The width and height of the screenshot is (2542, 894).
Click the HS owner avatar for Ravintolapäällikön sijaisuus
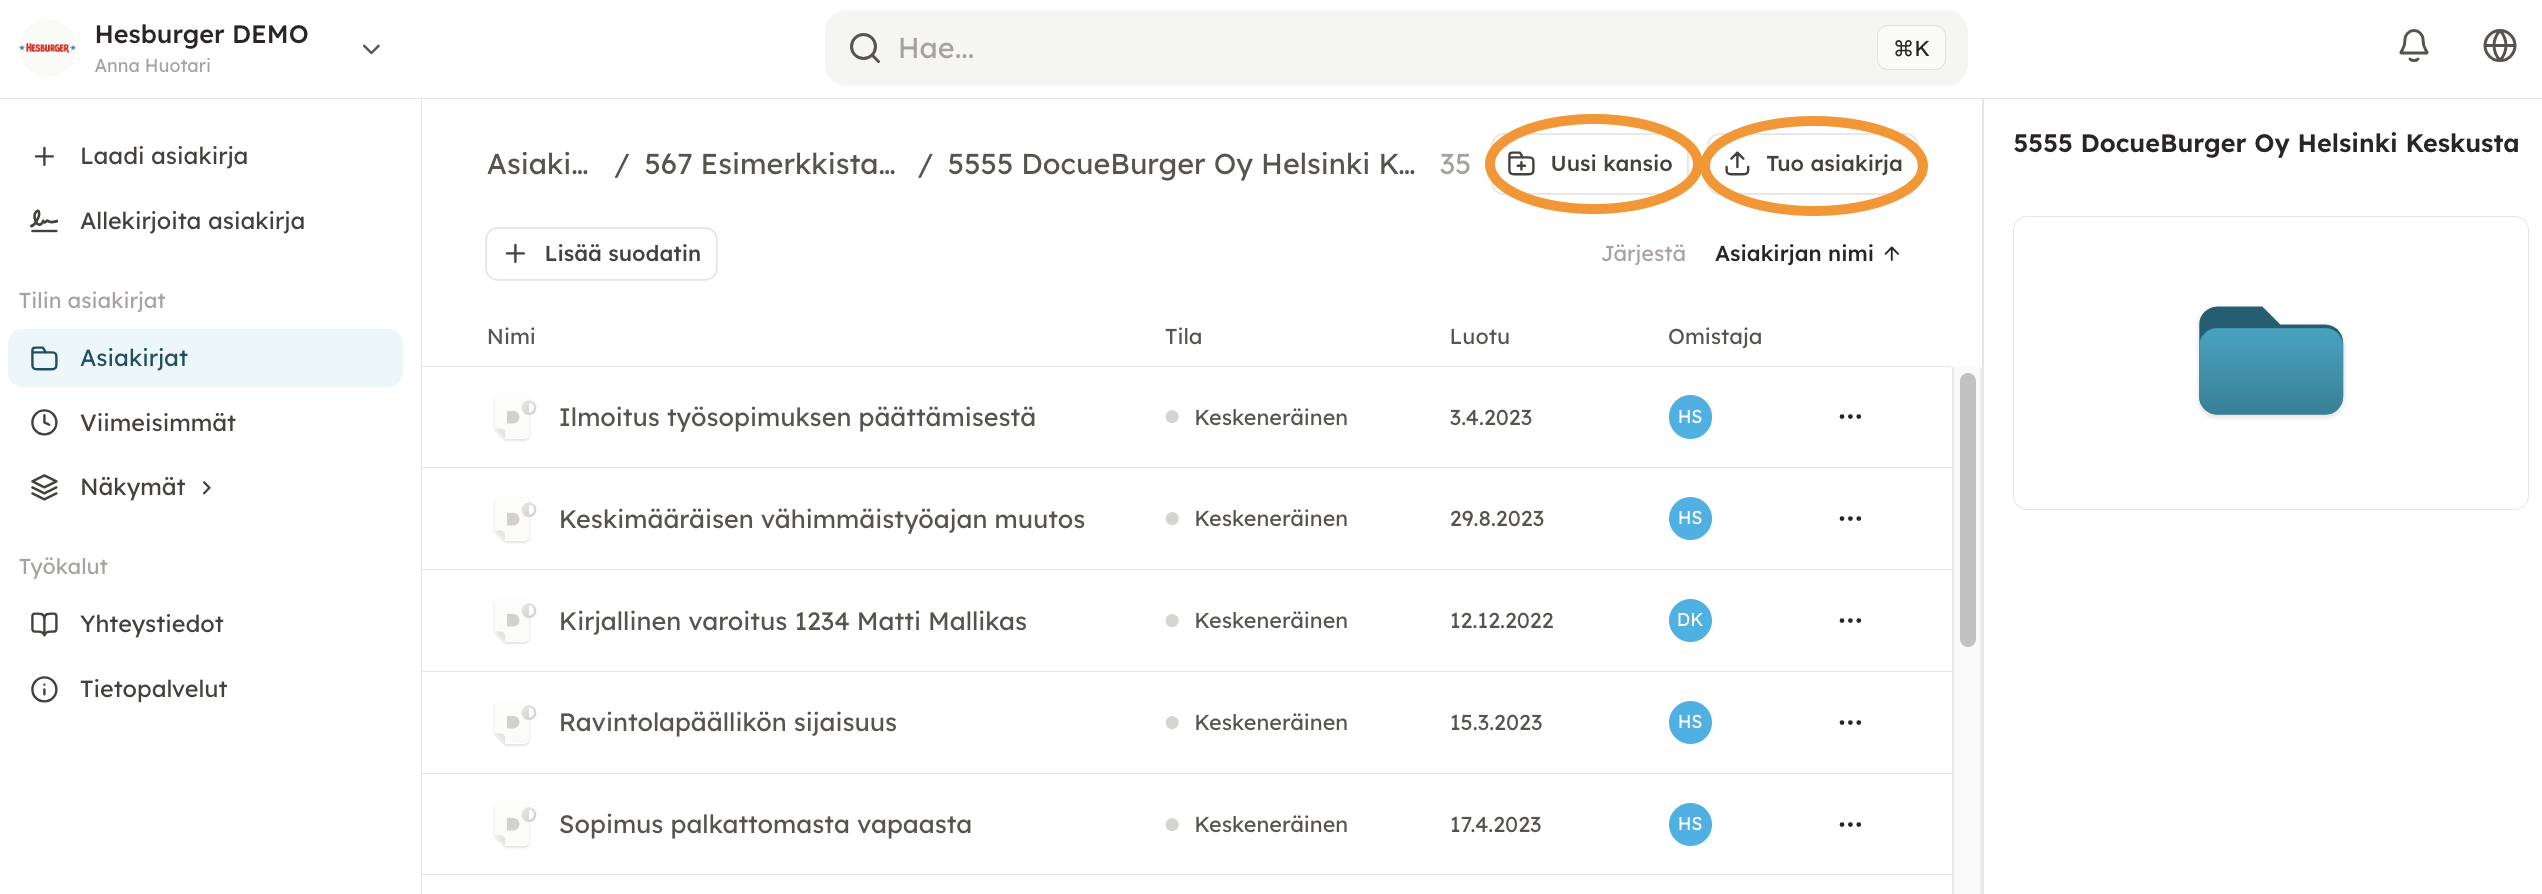pos(1689,722)
